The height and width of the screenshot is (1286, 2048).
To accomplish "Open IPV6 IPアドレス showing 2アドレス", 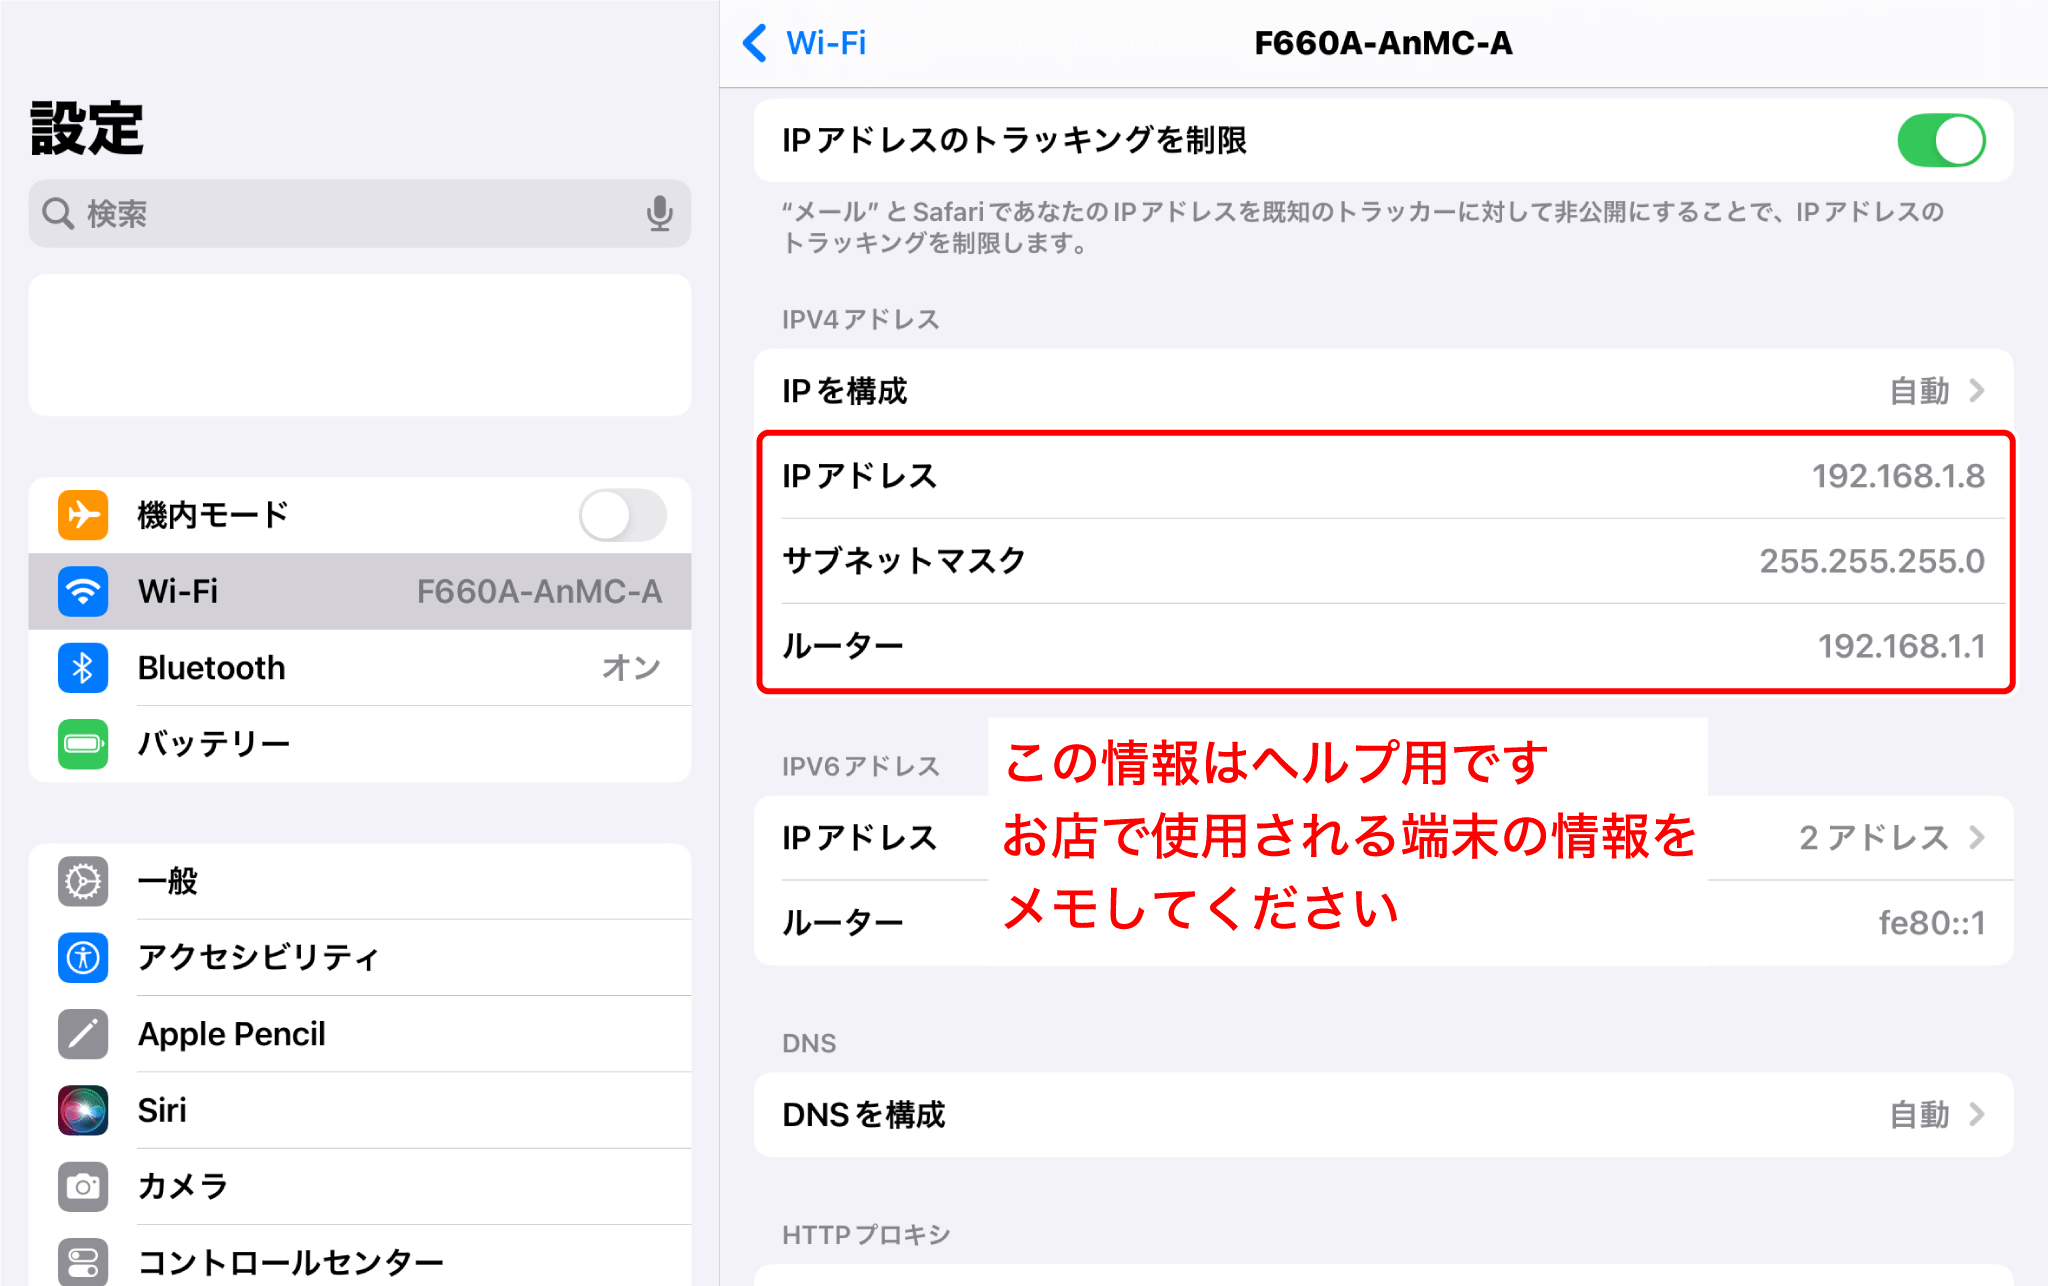I will 1979,837.
